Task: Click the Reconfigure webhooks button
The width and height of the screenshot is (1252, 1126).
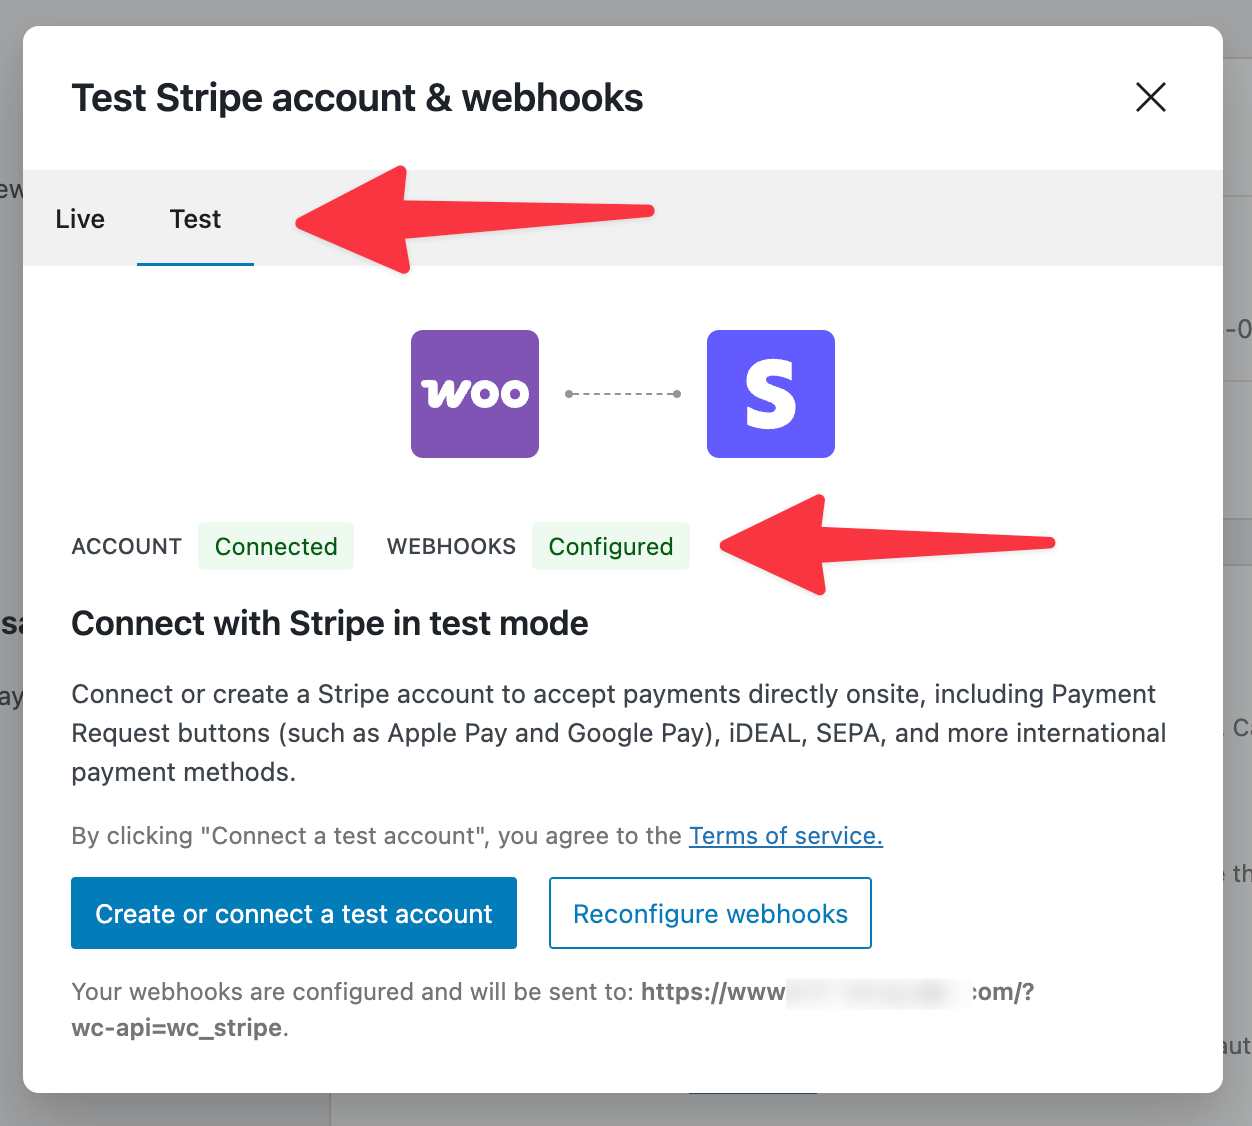Action: tap(710, 913)
